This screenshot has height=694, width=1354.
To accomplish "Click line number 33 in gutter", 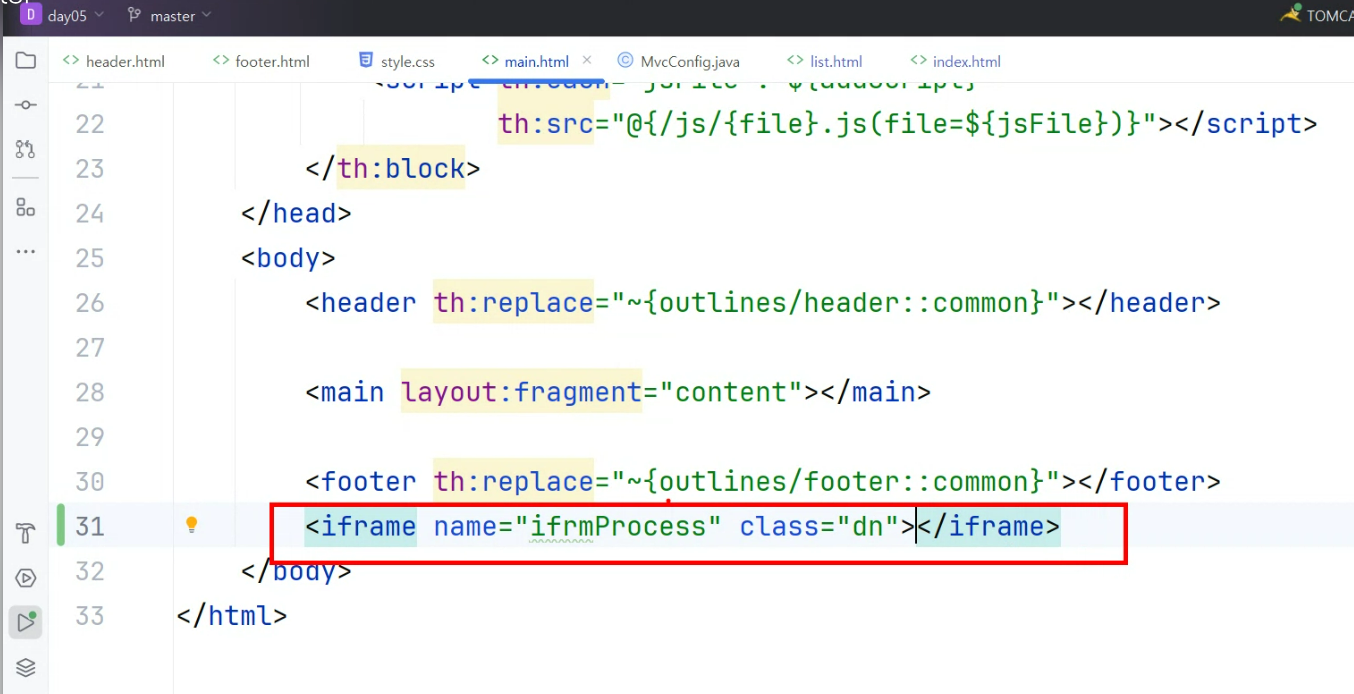I will coord(89,615).
